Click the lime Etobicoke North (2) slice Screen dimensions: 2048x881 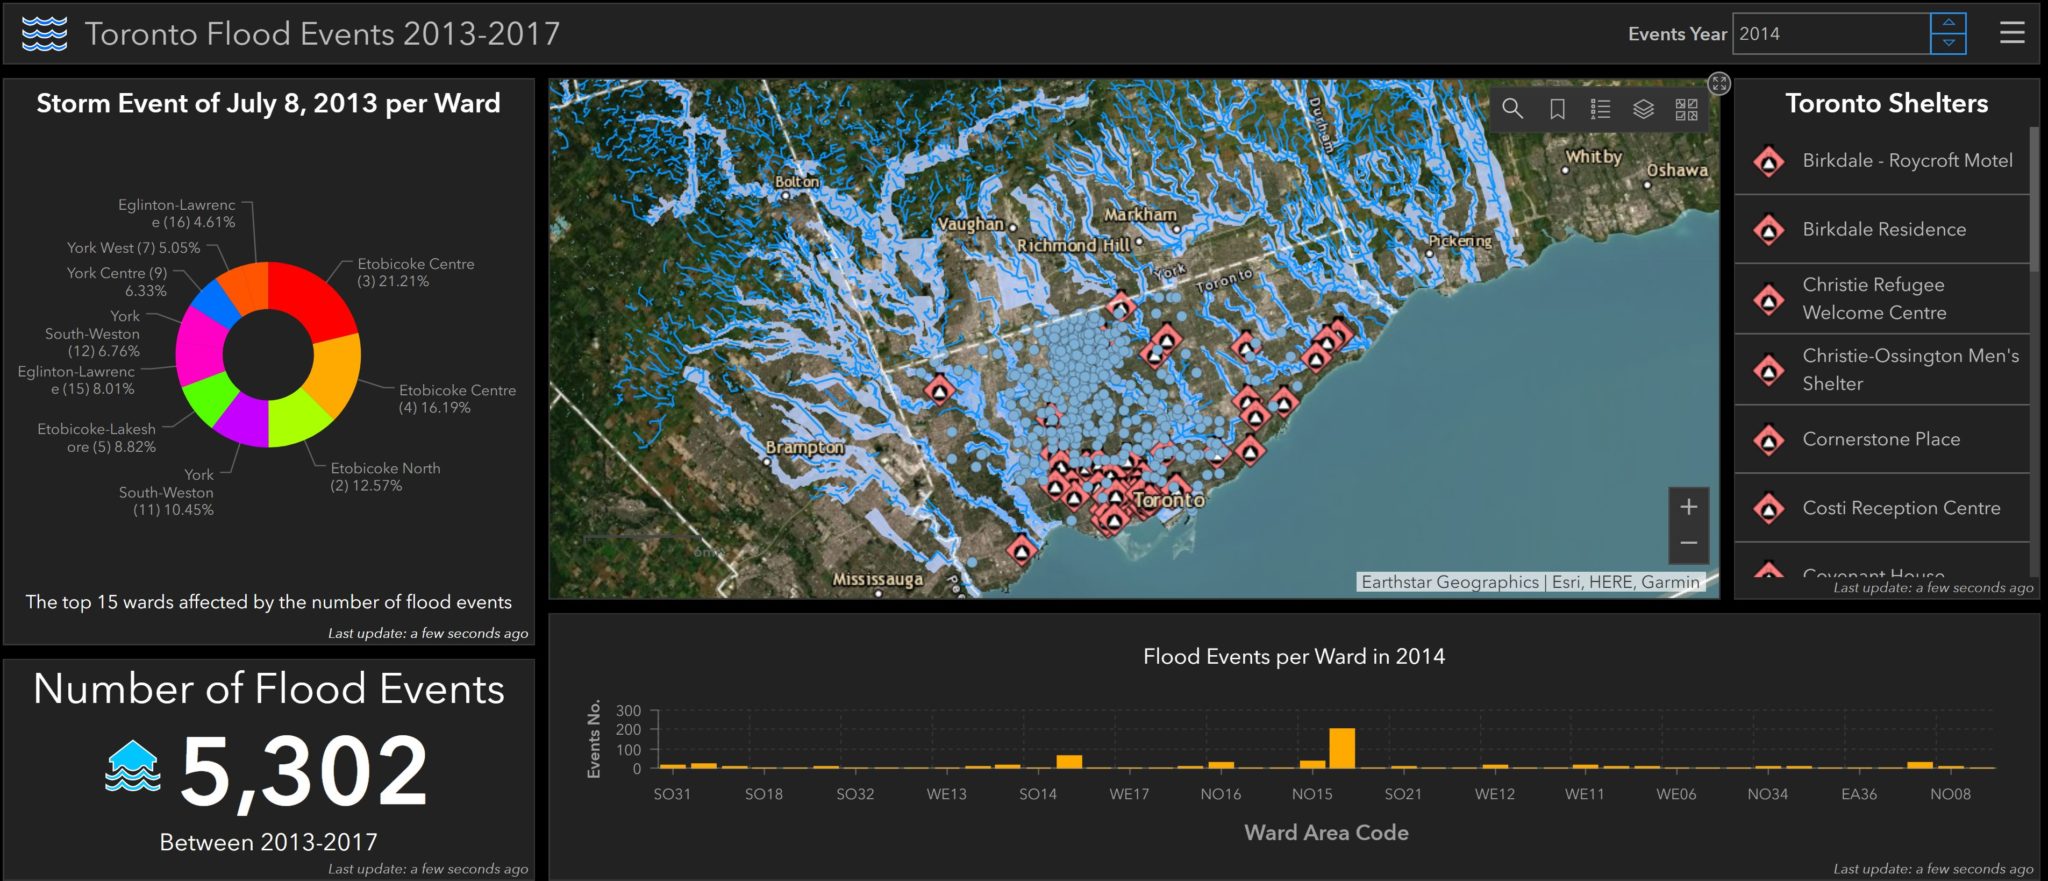point(297,418)
